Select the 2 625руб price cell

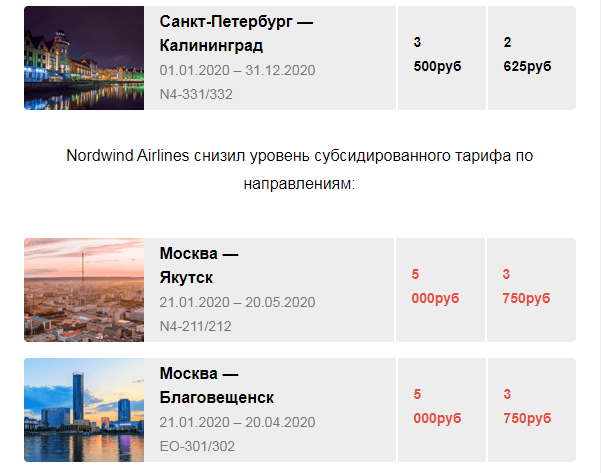pyautogui.click(x=532, y=58)
